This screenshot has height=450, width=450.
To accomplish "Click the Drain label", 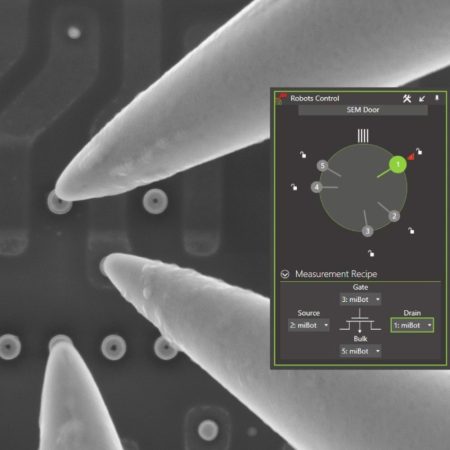I will 412,313.
